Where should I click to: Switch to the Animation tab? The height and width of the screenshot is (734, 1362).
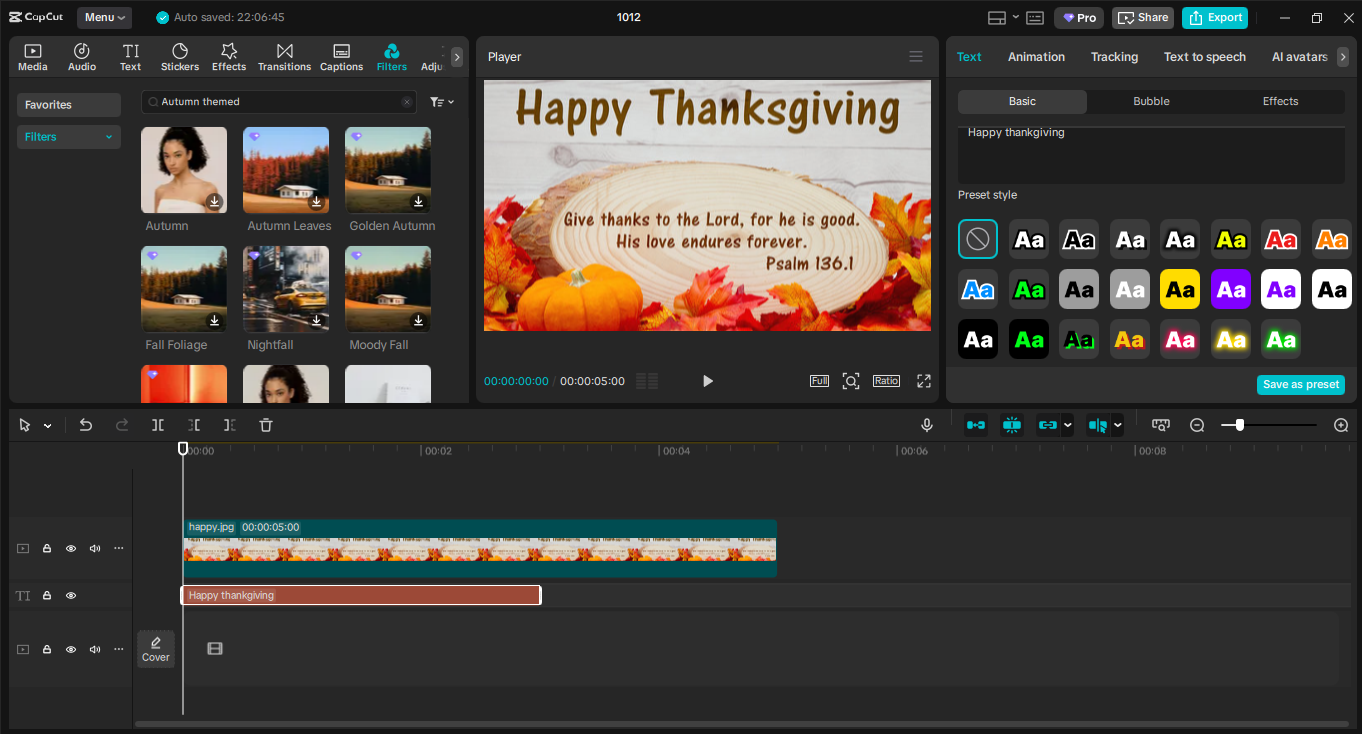coord(1036,57)
